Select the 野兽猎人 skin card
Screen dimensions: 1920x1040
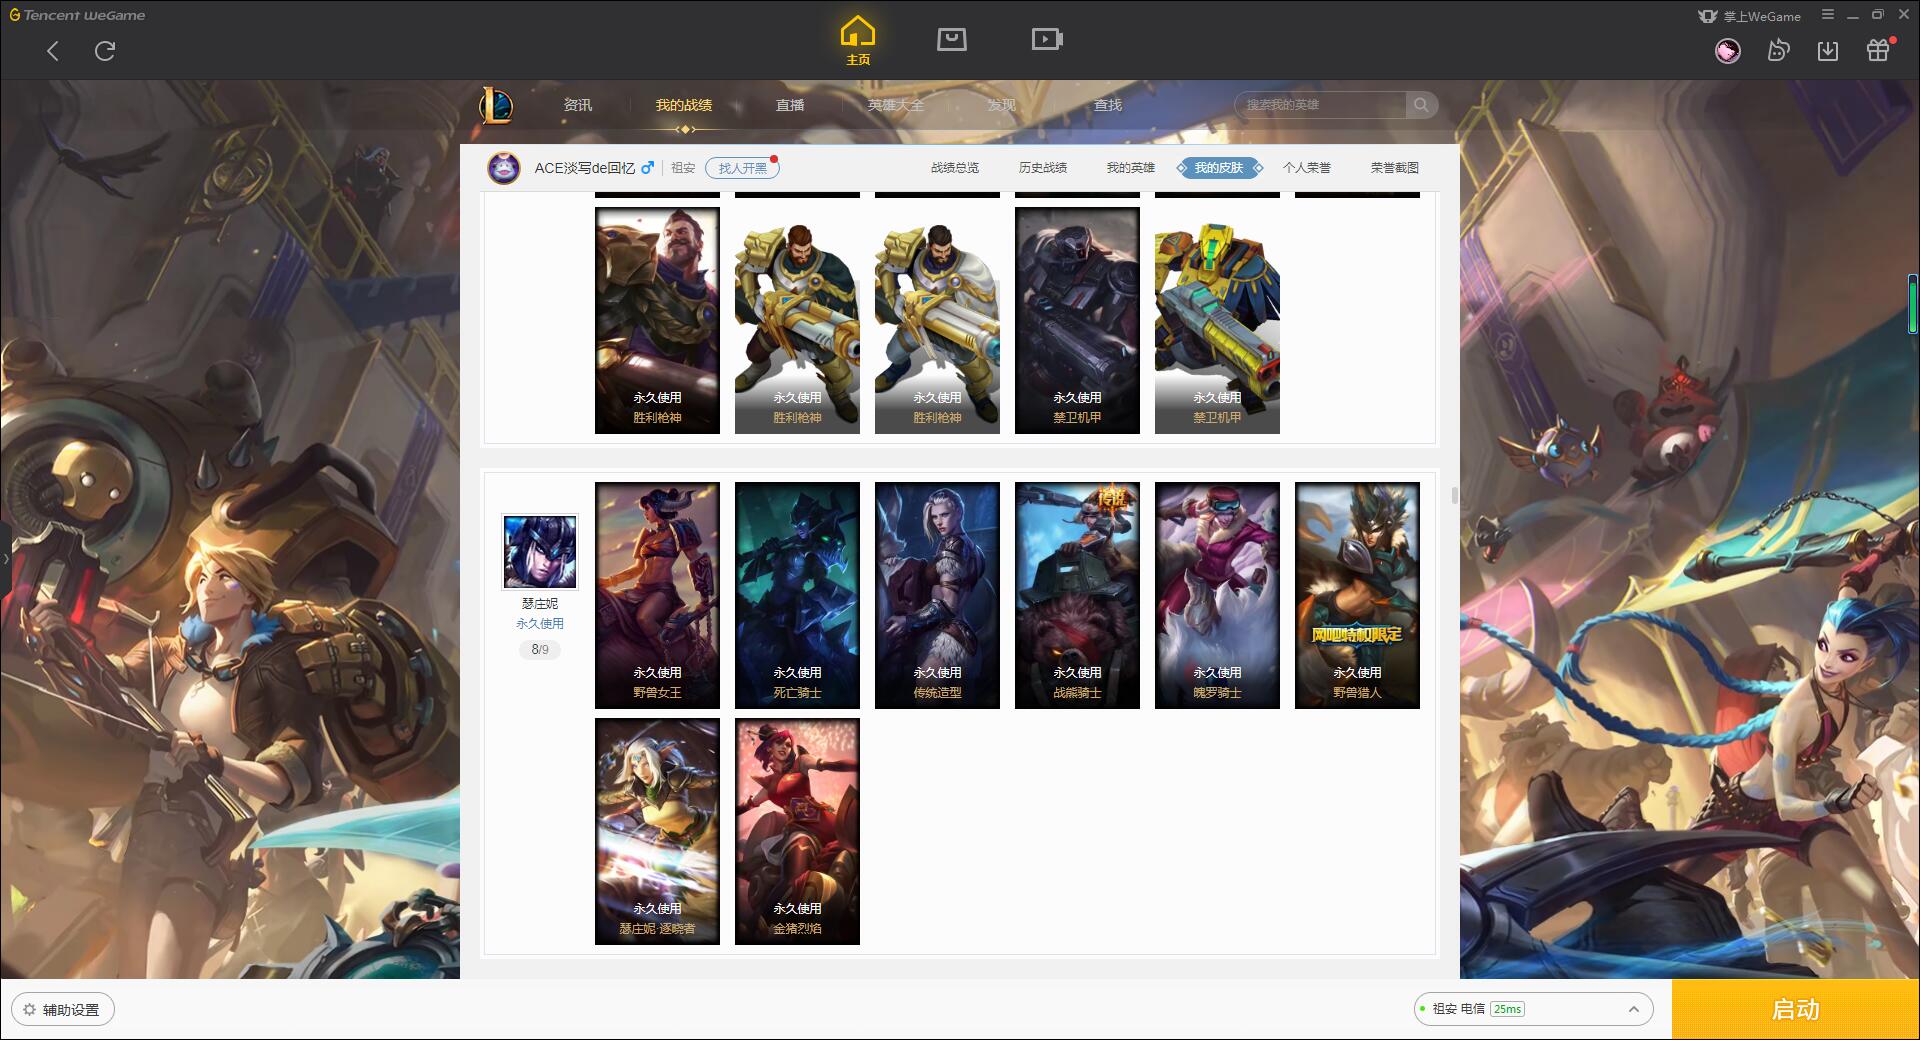(1357, 595)
